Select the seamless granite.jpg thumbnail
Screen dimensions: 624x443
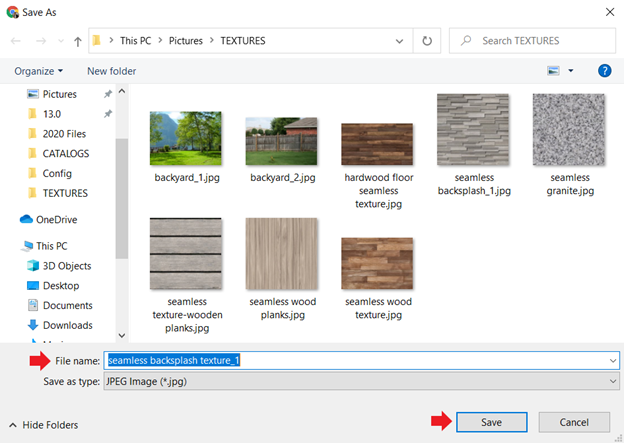[569, 129]
